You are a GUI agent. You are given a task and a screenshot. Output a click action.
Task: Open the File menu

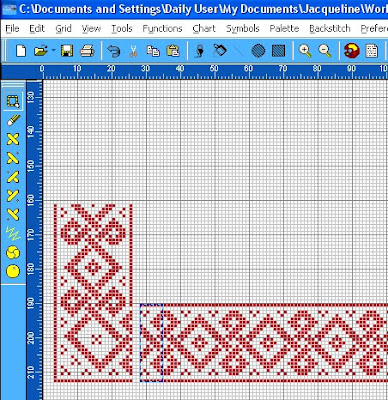click(x=12, y=29)
